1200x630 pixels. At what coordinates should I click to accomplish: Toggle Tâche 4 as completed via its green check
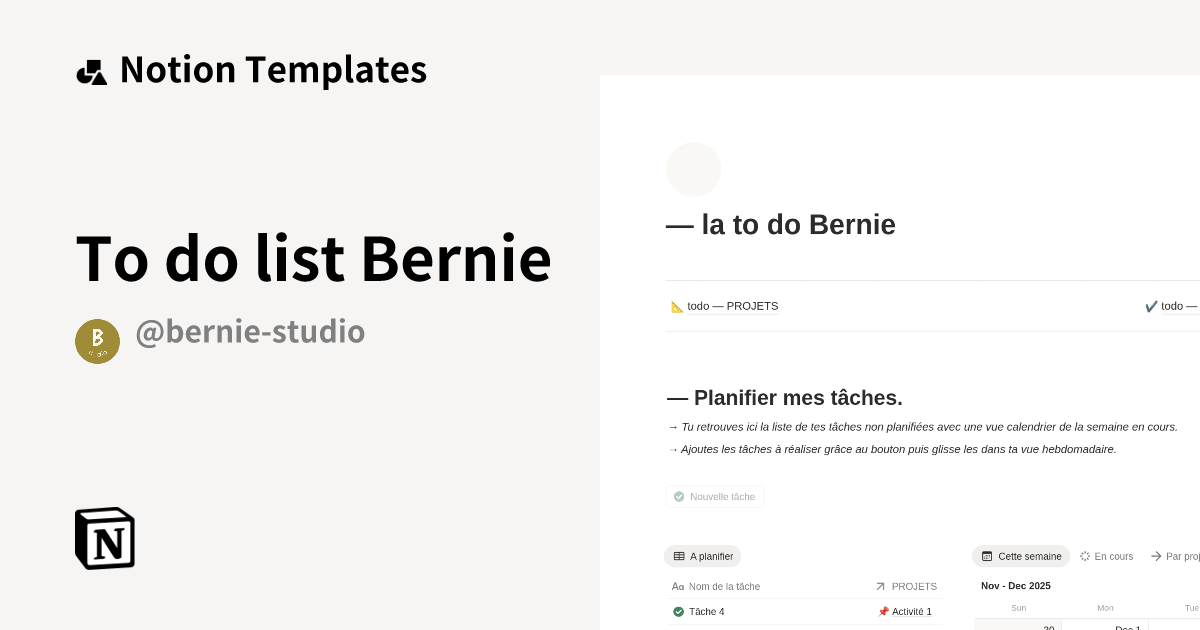coord(678,611)
